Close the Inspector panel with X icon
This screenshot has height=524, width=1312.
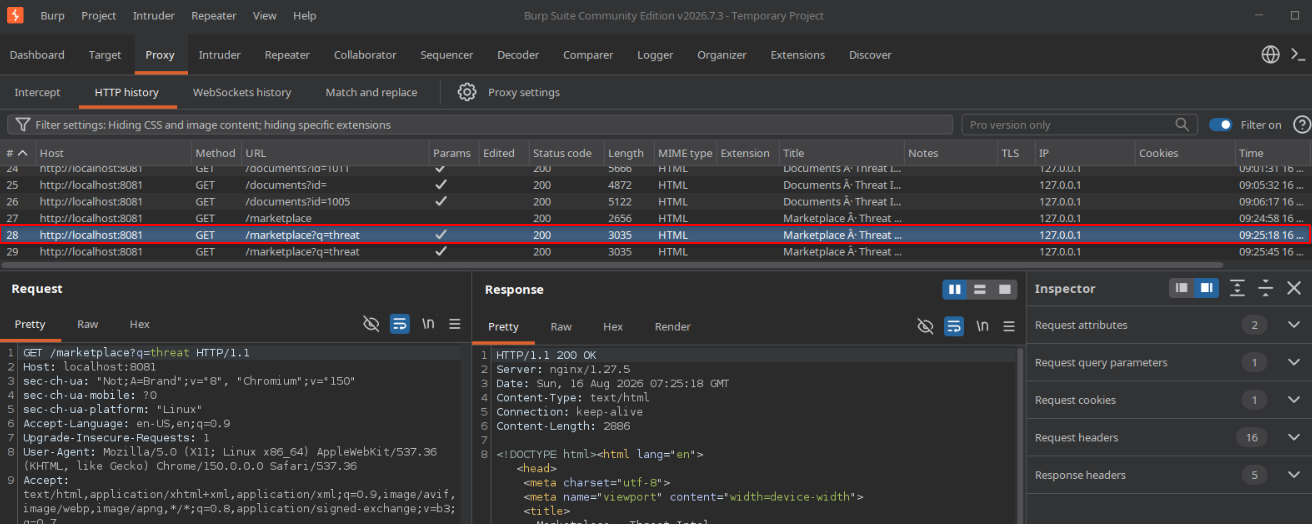point(1293,288)
